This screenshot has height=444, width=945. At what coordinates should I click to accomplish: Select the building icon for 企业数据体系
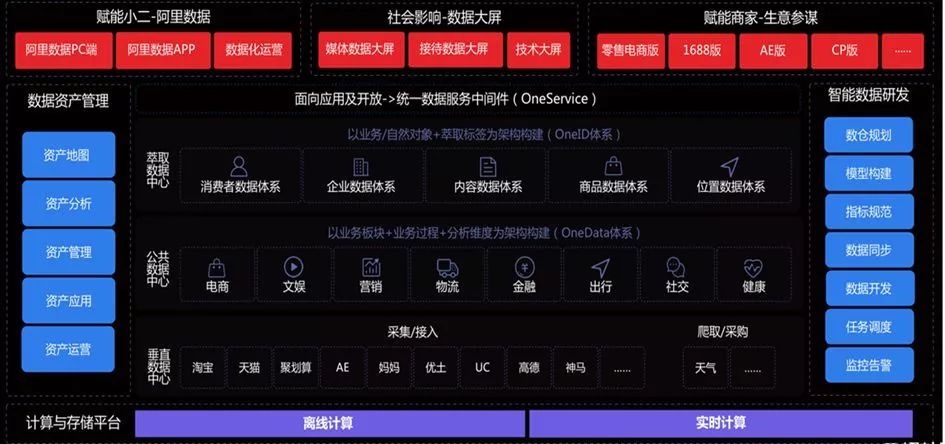click(x=361, y=167)
